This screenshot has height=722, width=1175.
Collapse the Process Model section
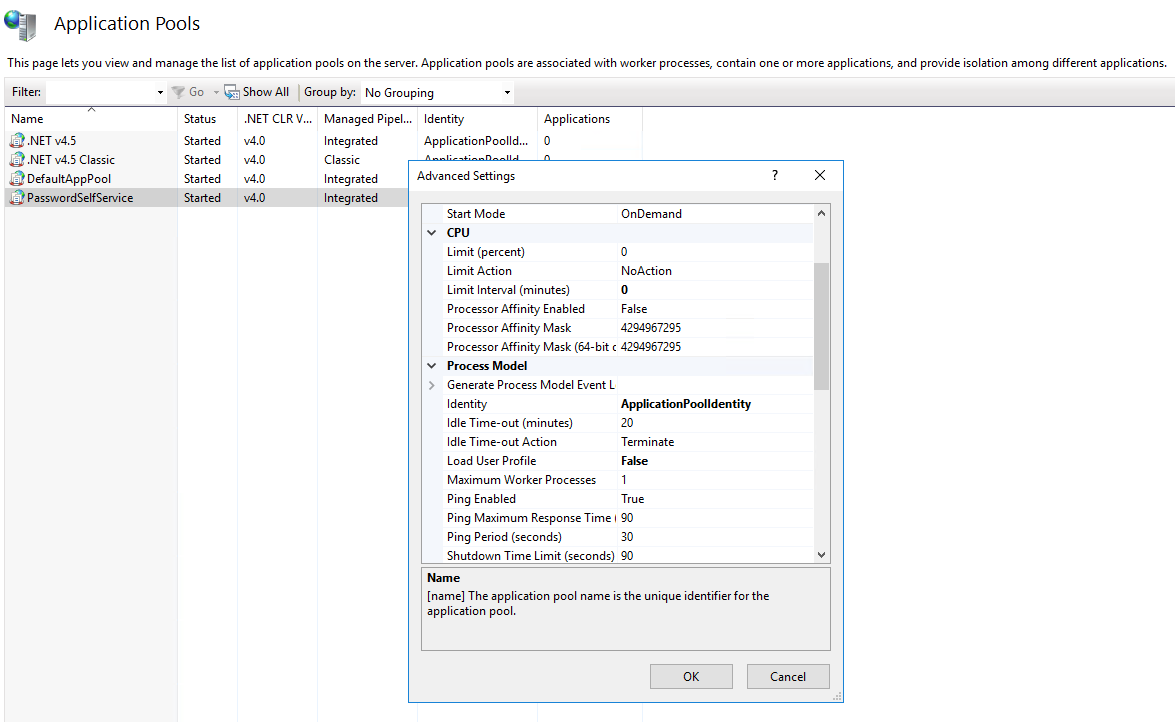point(432,366)
